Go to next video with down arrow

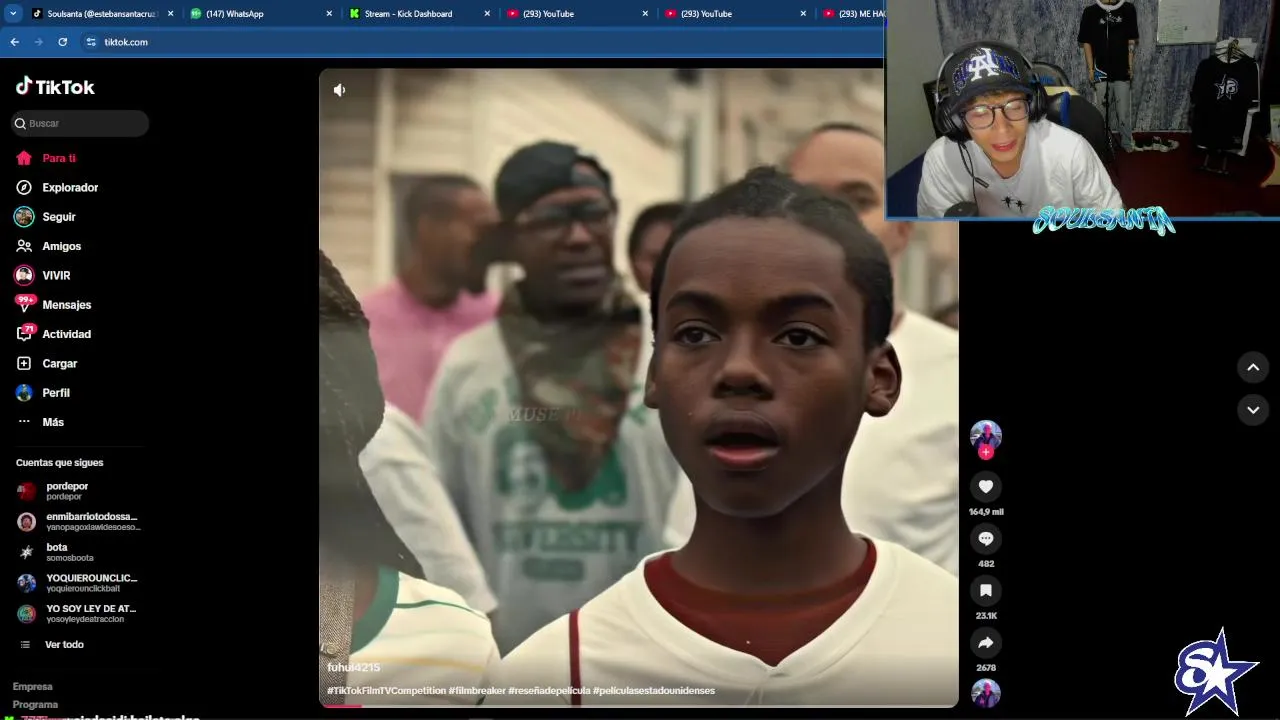pyautogui.click(x=1253, y=410)
